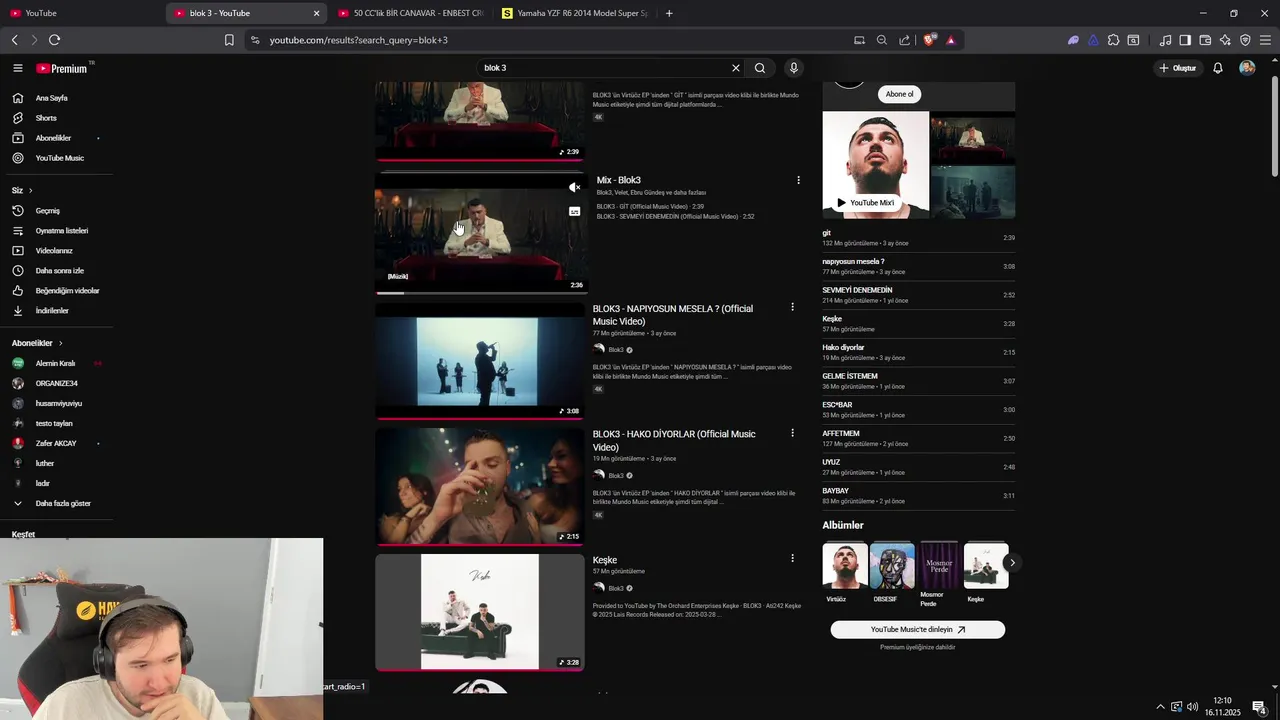
Task: Open a new browser tab
Action: click(x=669, y=13)
